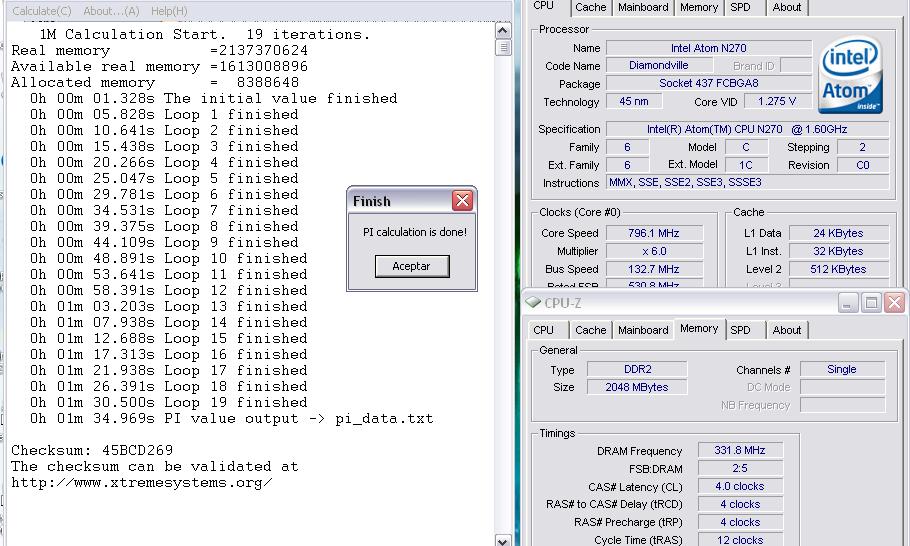Click the CAS# Latency value 4.0 clocks

click(x=740, y=486)
